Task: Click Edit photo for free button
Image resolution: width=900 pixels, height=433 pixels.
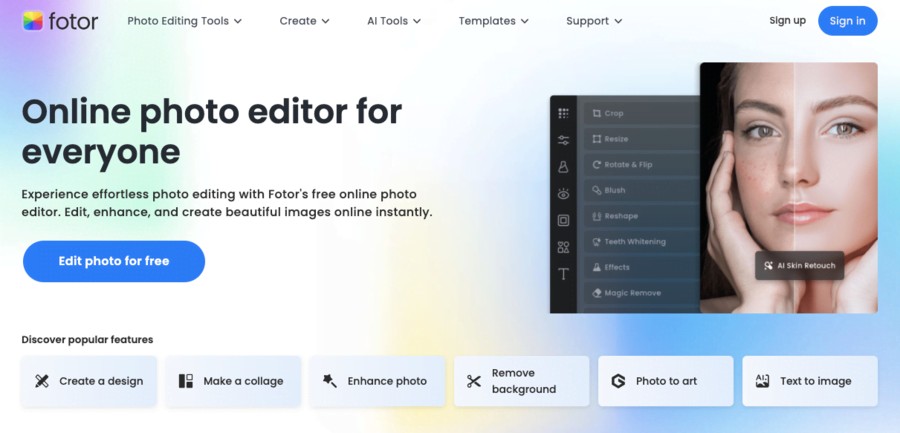Action: point(114,261)
